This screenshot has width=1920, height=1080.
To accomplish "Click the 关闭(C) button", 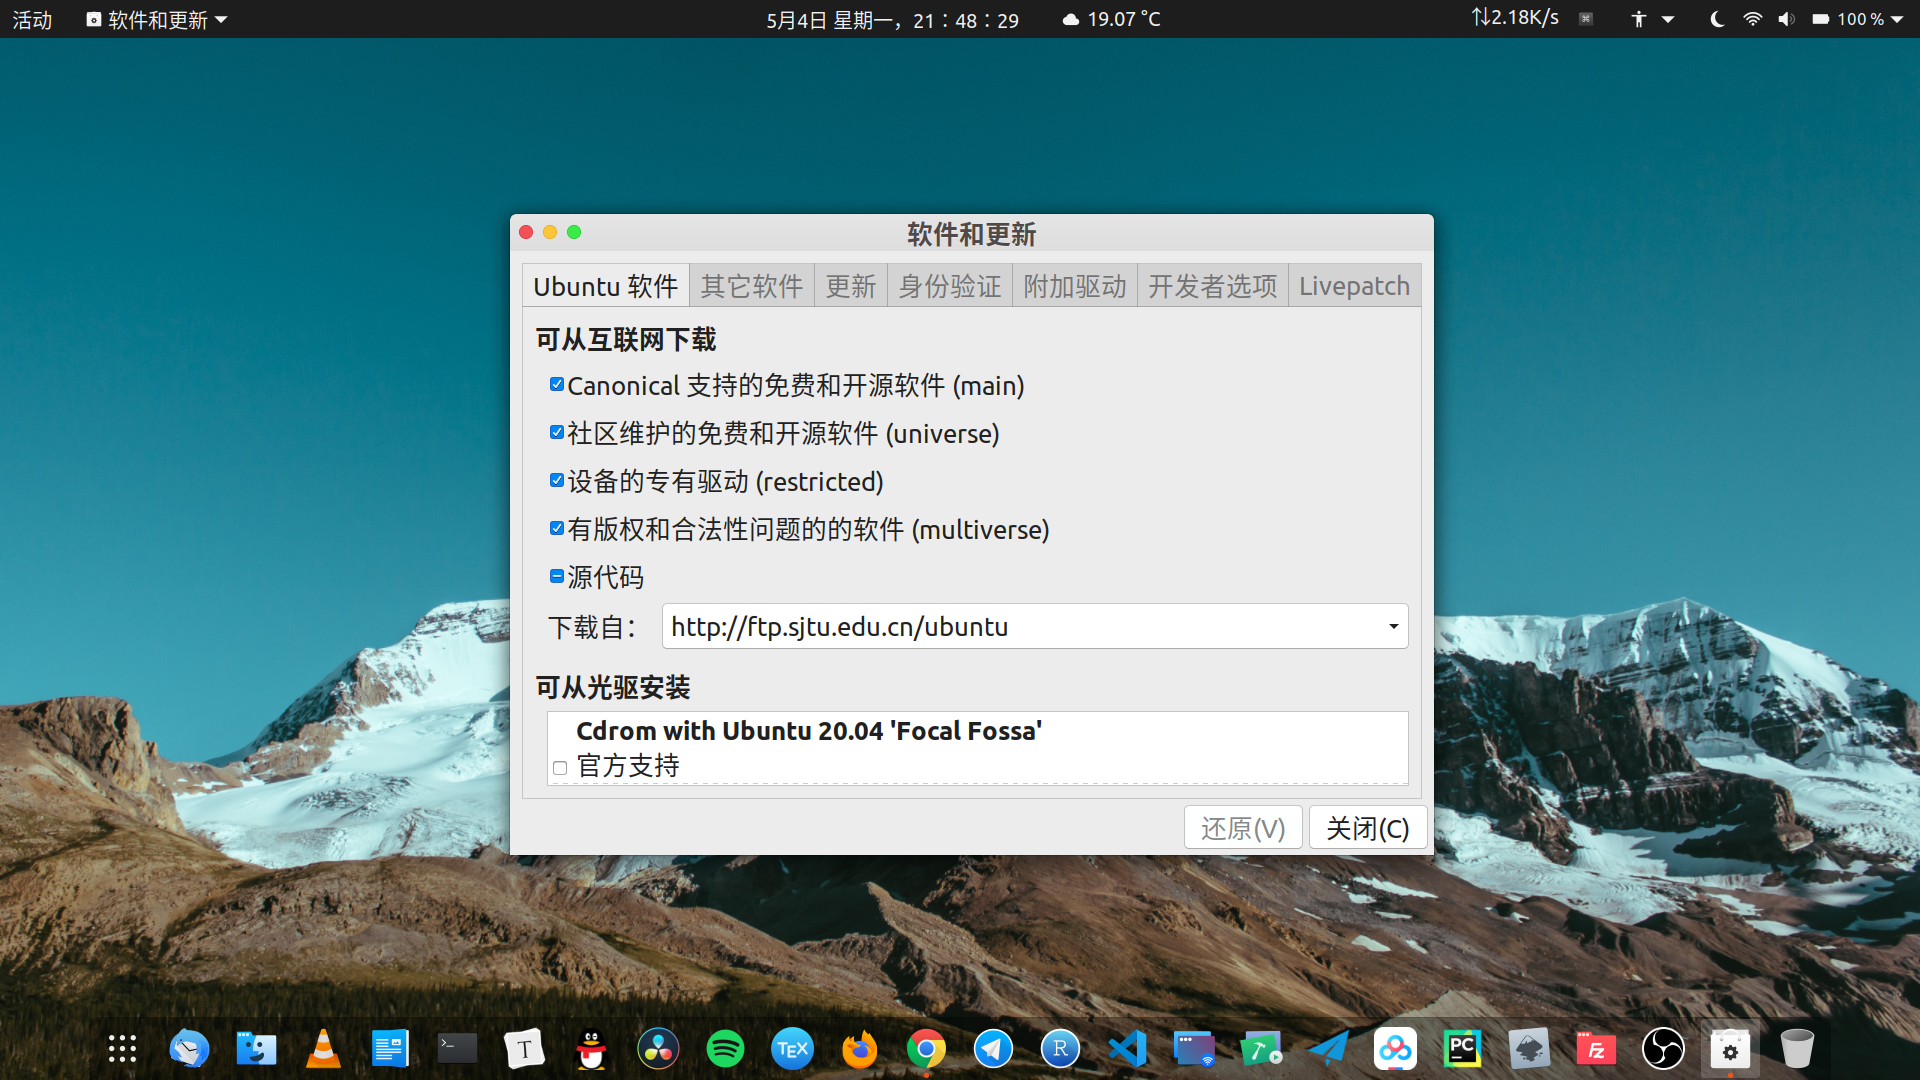I will click(x=1367, y=828).
